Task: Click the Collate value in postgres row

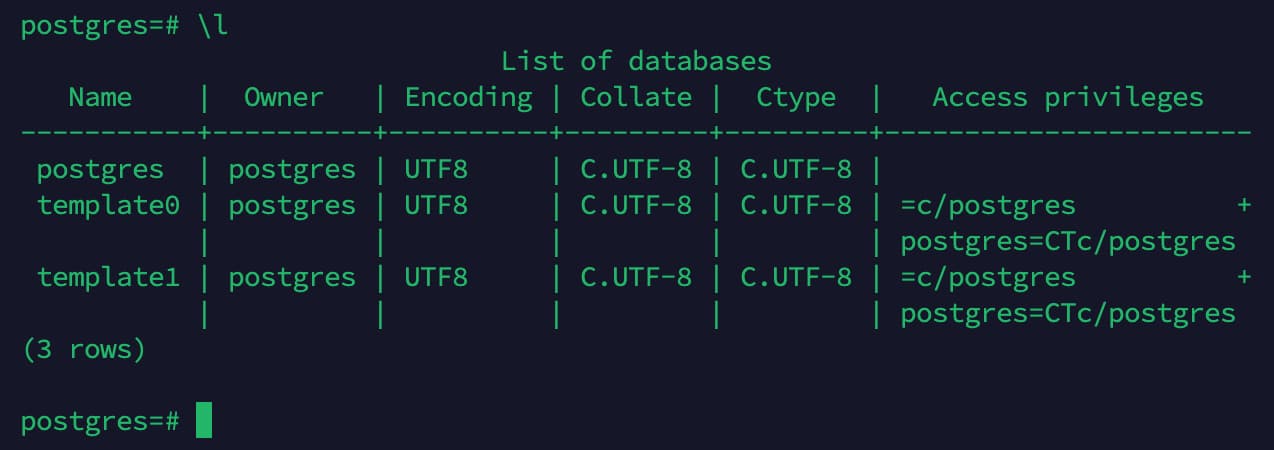Action: [x=636, y=170]
